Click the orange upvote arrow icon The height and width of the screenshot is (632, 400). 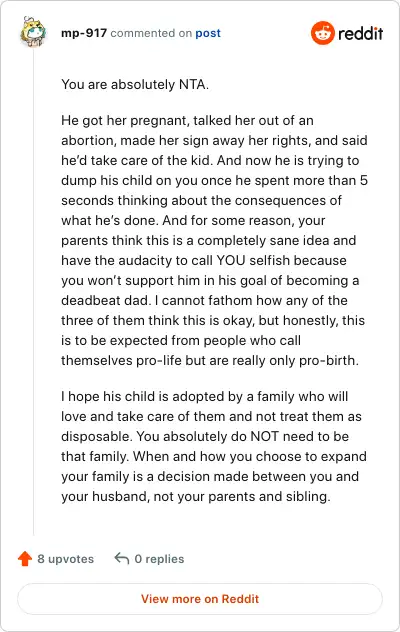25,559
